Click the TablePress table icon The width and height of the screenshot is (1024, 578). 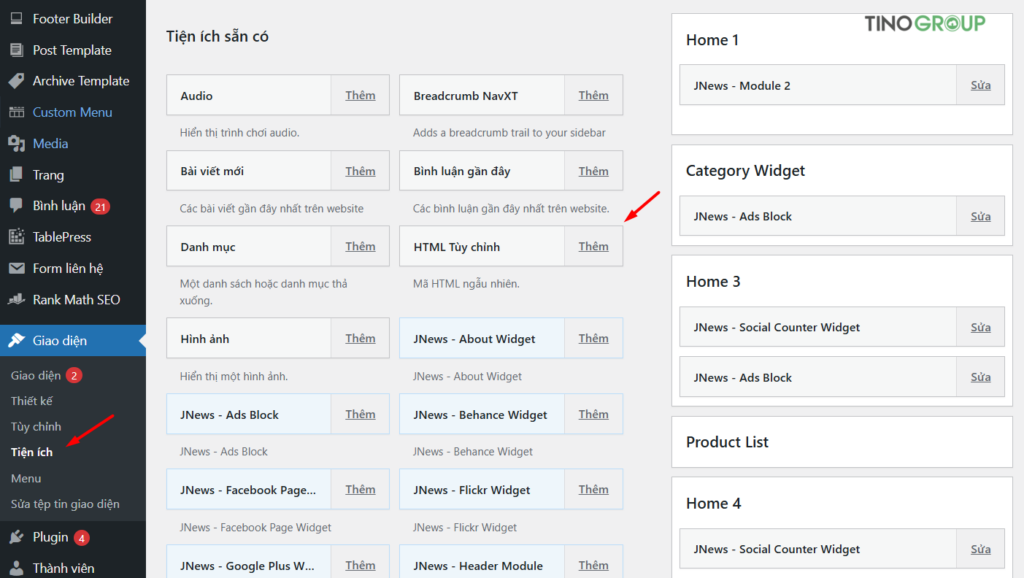[16, 236]
